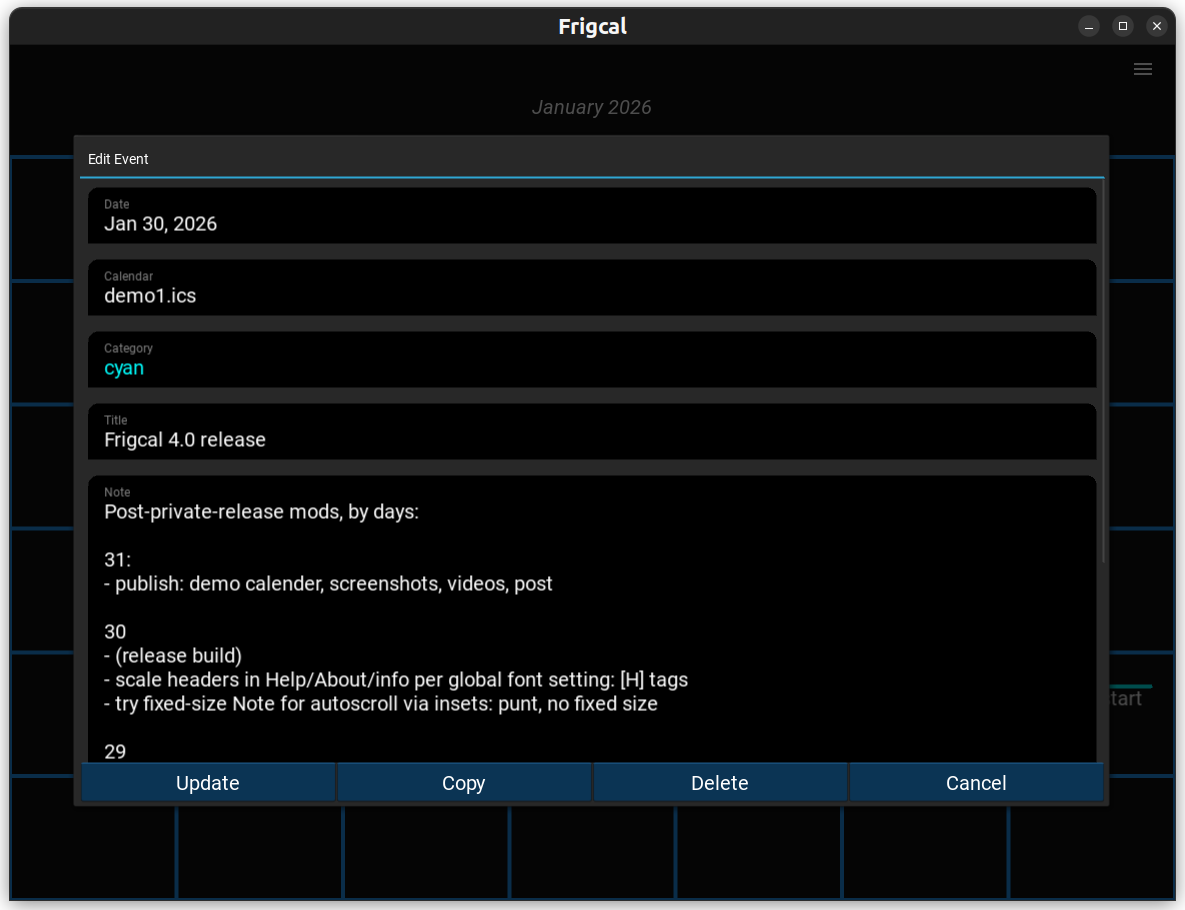Click the Copy button
The height and width of the screenshot is (910, 1185).
[464, 783]
